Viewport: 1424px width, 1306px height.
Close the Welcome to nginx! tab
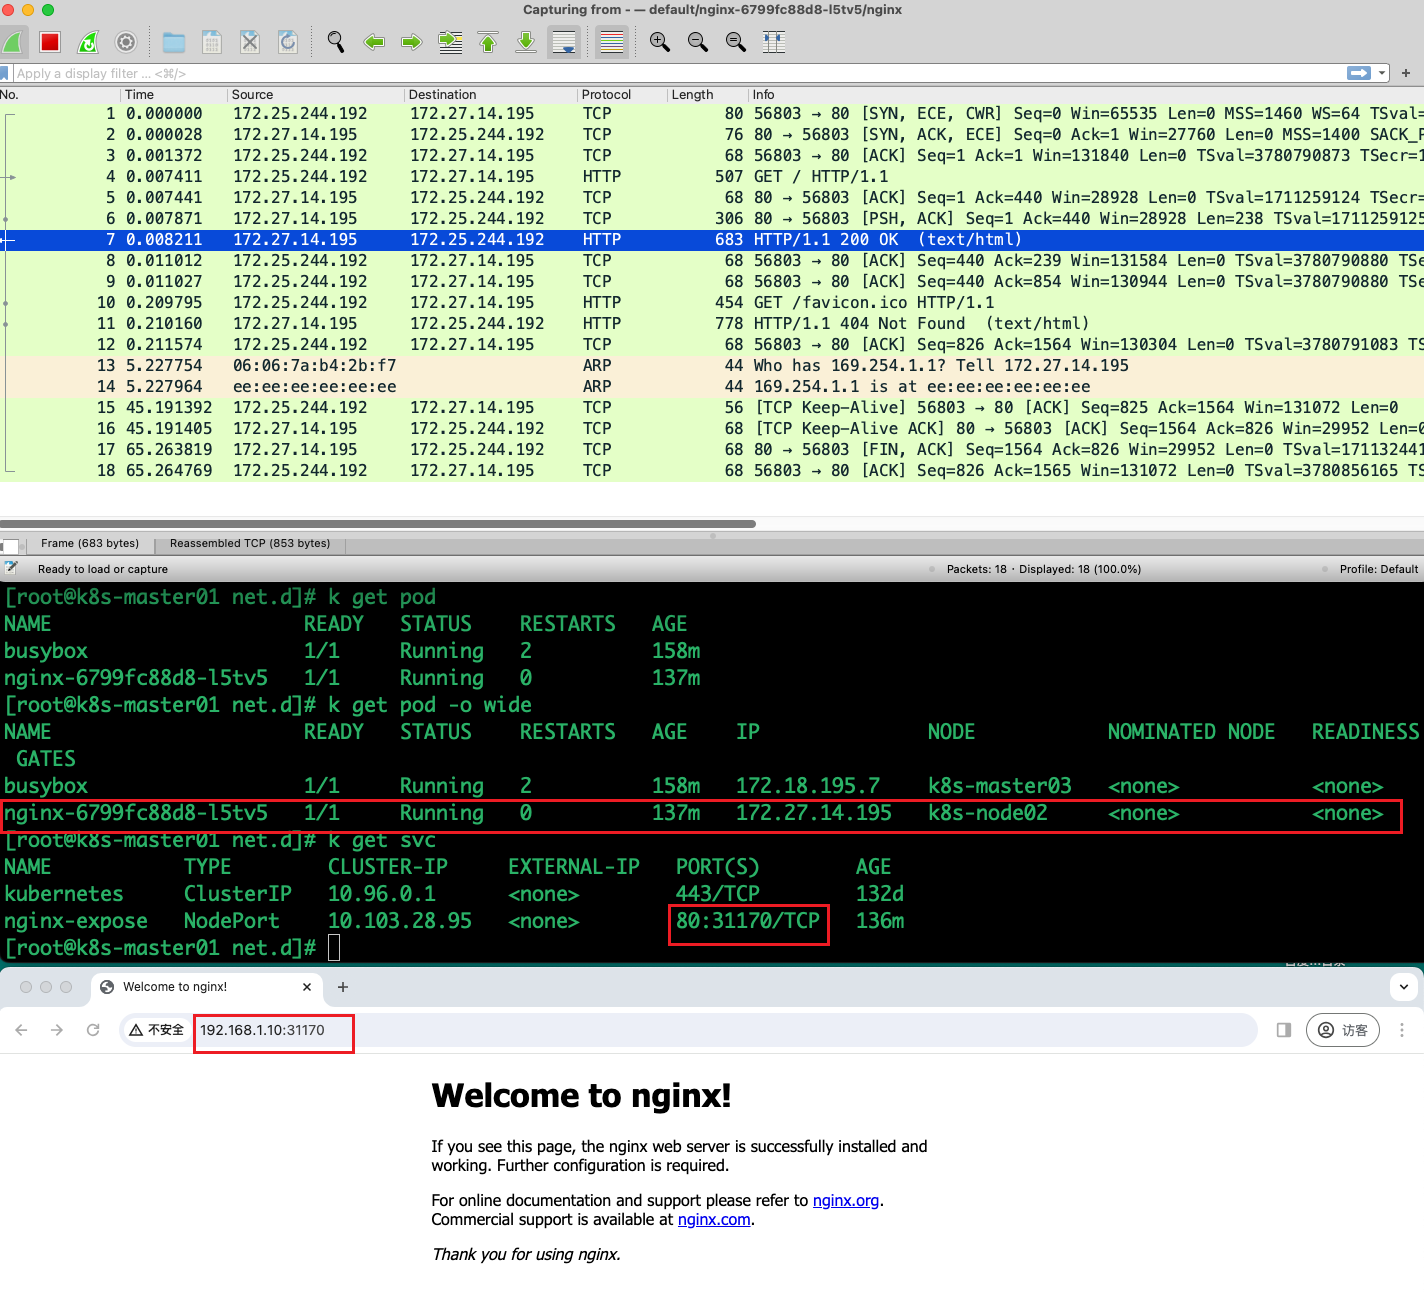coord(307,987)
